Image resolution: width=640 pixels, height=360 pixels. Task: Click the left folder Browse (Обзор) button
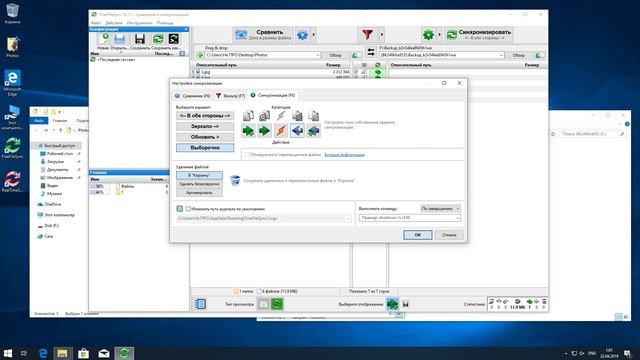coord(335,55)
